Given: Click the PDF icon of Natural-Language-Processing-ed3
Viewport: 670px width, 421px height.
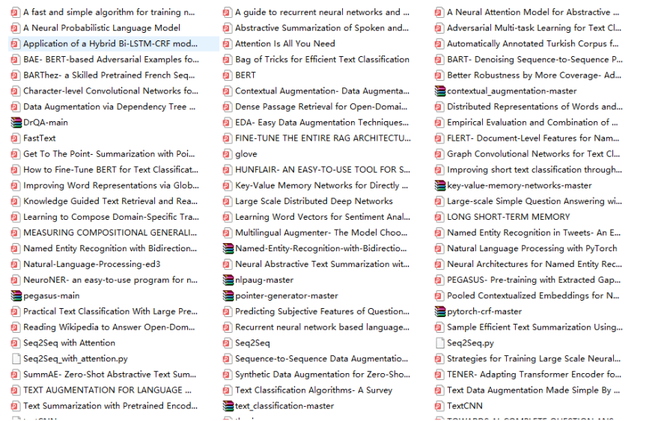Looking at the screenshot, I should [15, 264].
